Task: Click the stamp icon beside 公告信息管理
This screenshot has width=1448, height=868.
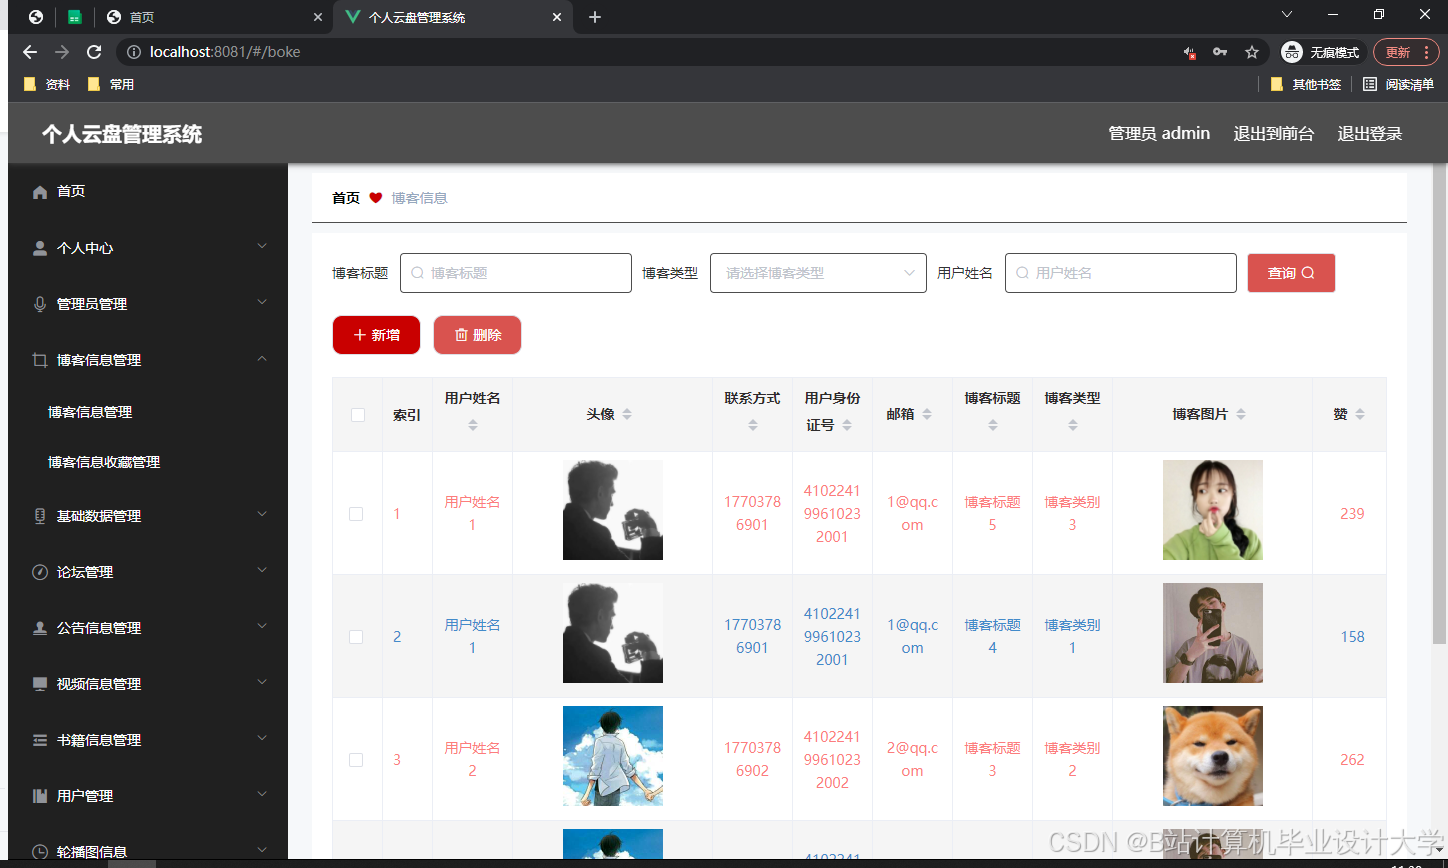Action: pos(40,628)
